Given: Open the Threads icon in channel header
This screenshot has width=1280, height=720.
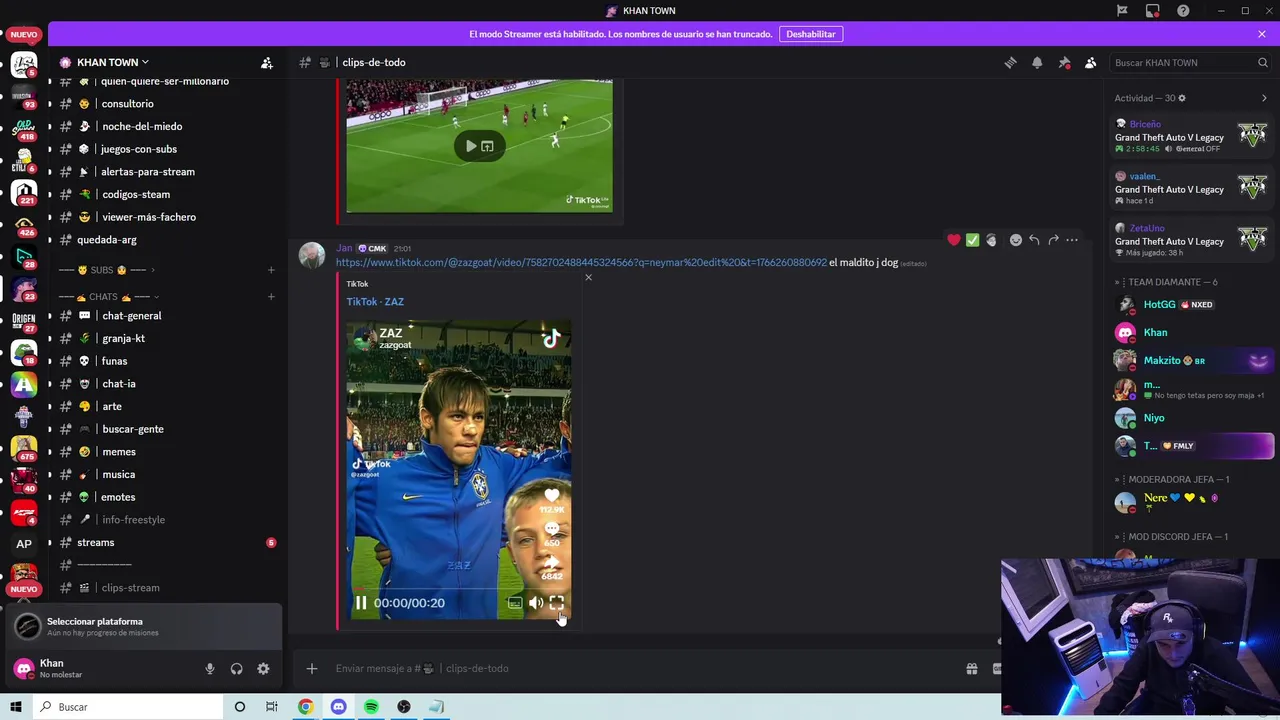Looking at the screenshot, I should click(x=1010, y=62).
